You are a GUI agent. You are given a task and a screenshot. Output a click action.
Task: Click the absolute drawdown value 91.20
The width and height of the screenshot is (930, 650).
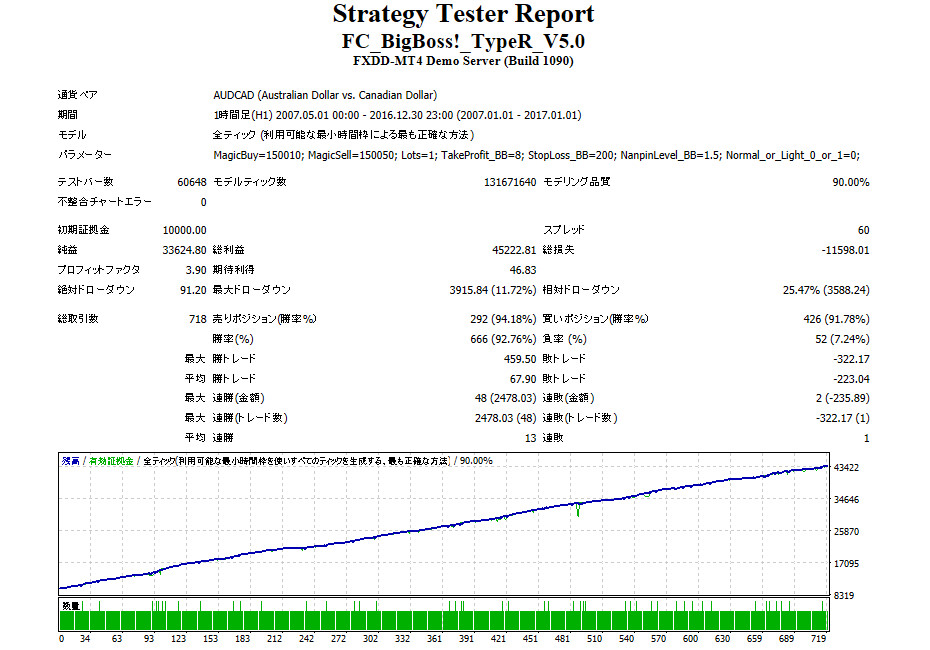click(x=193, y=290)
